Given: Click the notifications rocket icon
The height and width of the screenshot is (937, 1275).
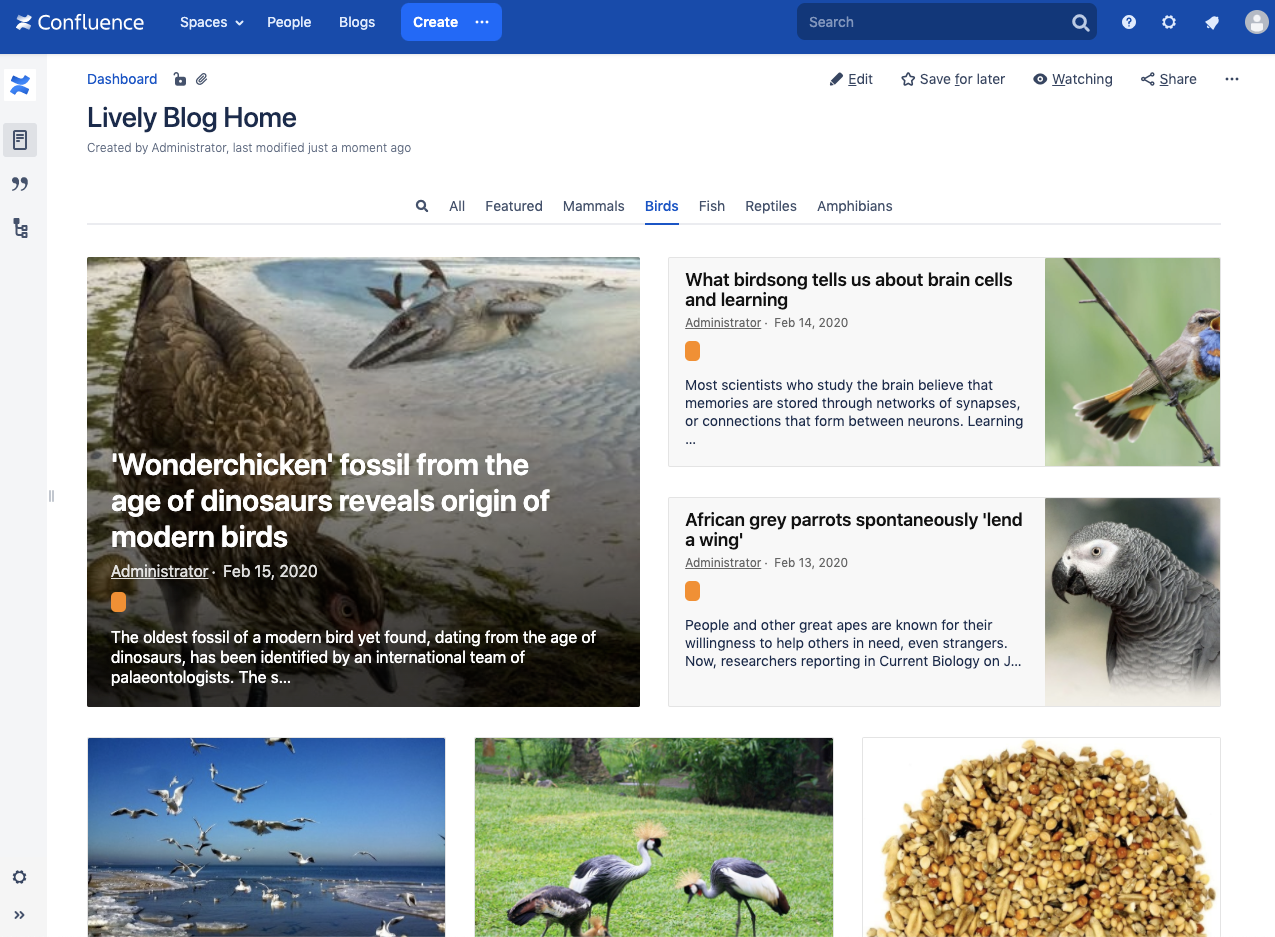Looking at the screenshot, I should tap(1212, 22).
